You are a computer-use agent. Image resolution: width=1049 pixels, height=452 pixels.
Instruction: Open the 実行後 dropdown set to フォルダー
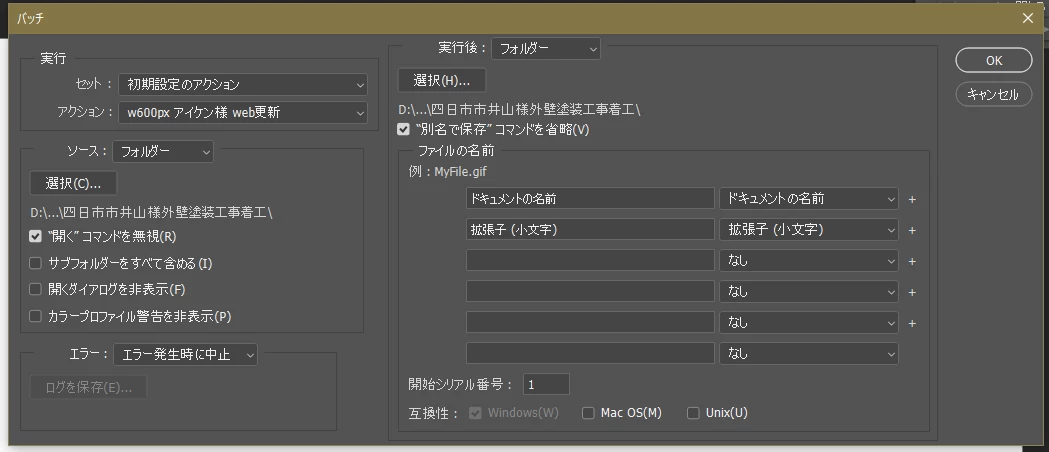point(546,48)
